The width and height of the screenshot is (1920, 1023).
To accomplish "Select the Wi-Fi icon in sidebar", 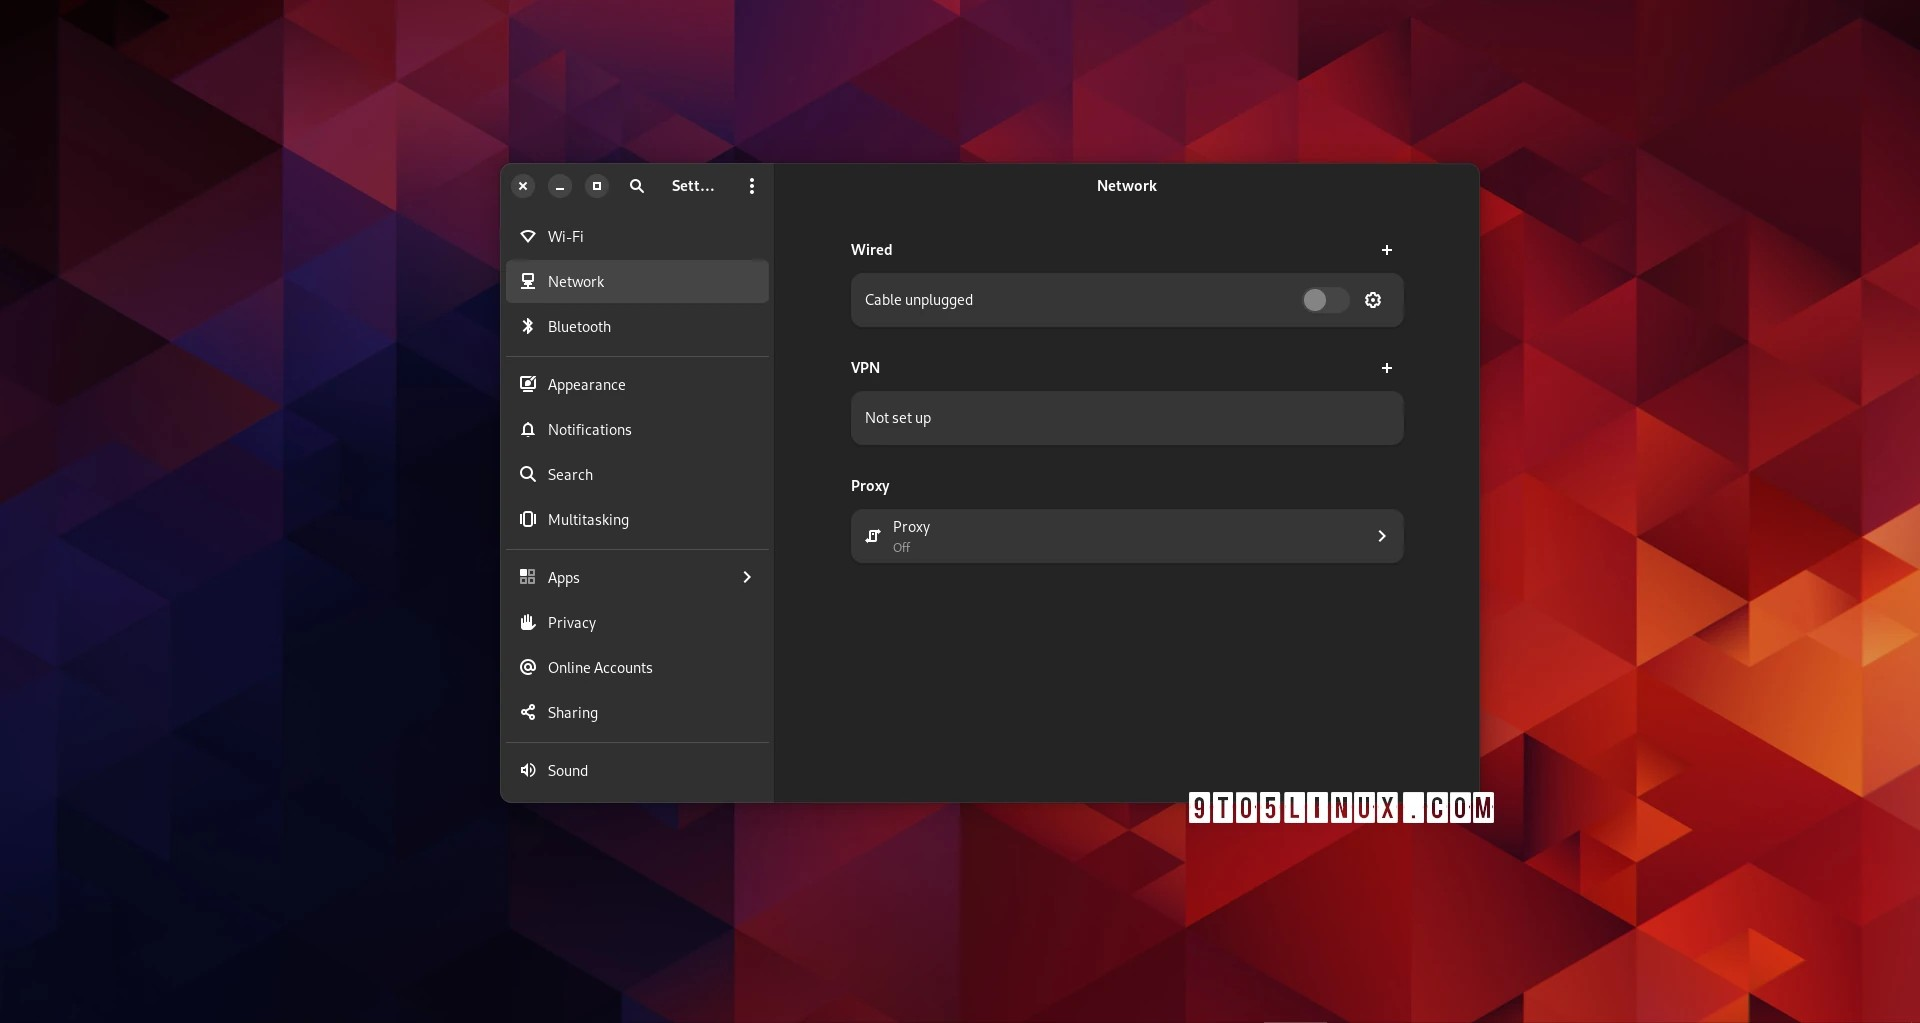I will click(527, 237).
